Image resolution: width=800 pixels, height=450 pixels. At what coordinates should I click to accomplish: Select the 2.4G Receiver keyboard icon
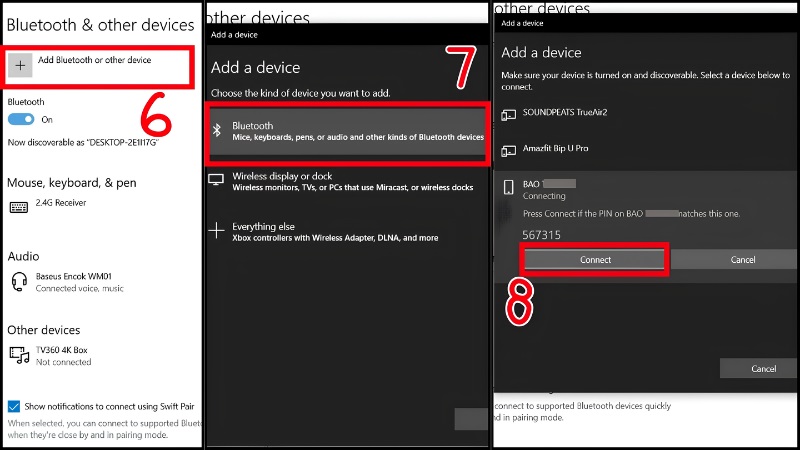click(19, 207)
